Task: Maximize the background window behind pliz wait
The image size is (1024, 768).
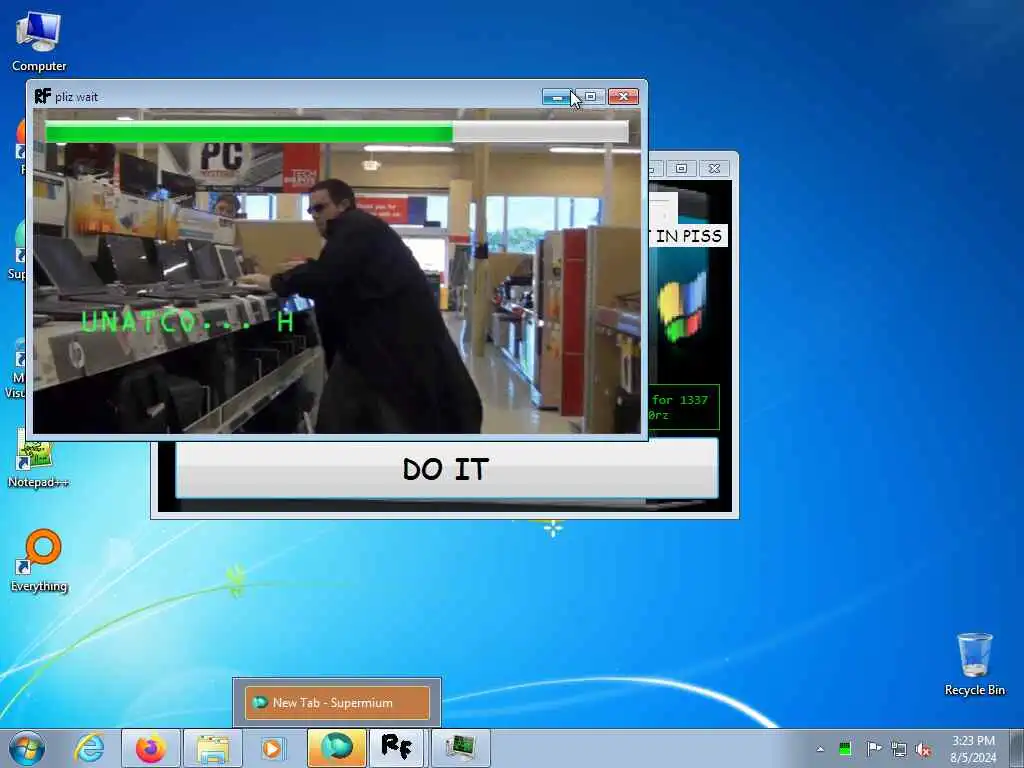Action: 681,168
